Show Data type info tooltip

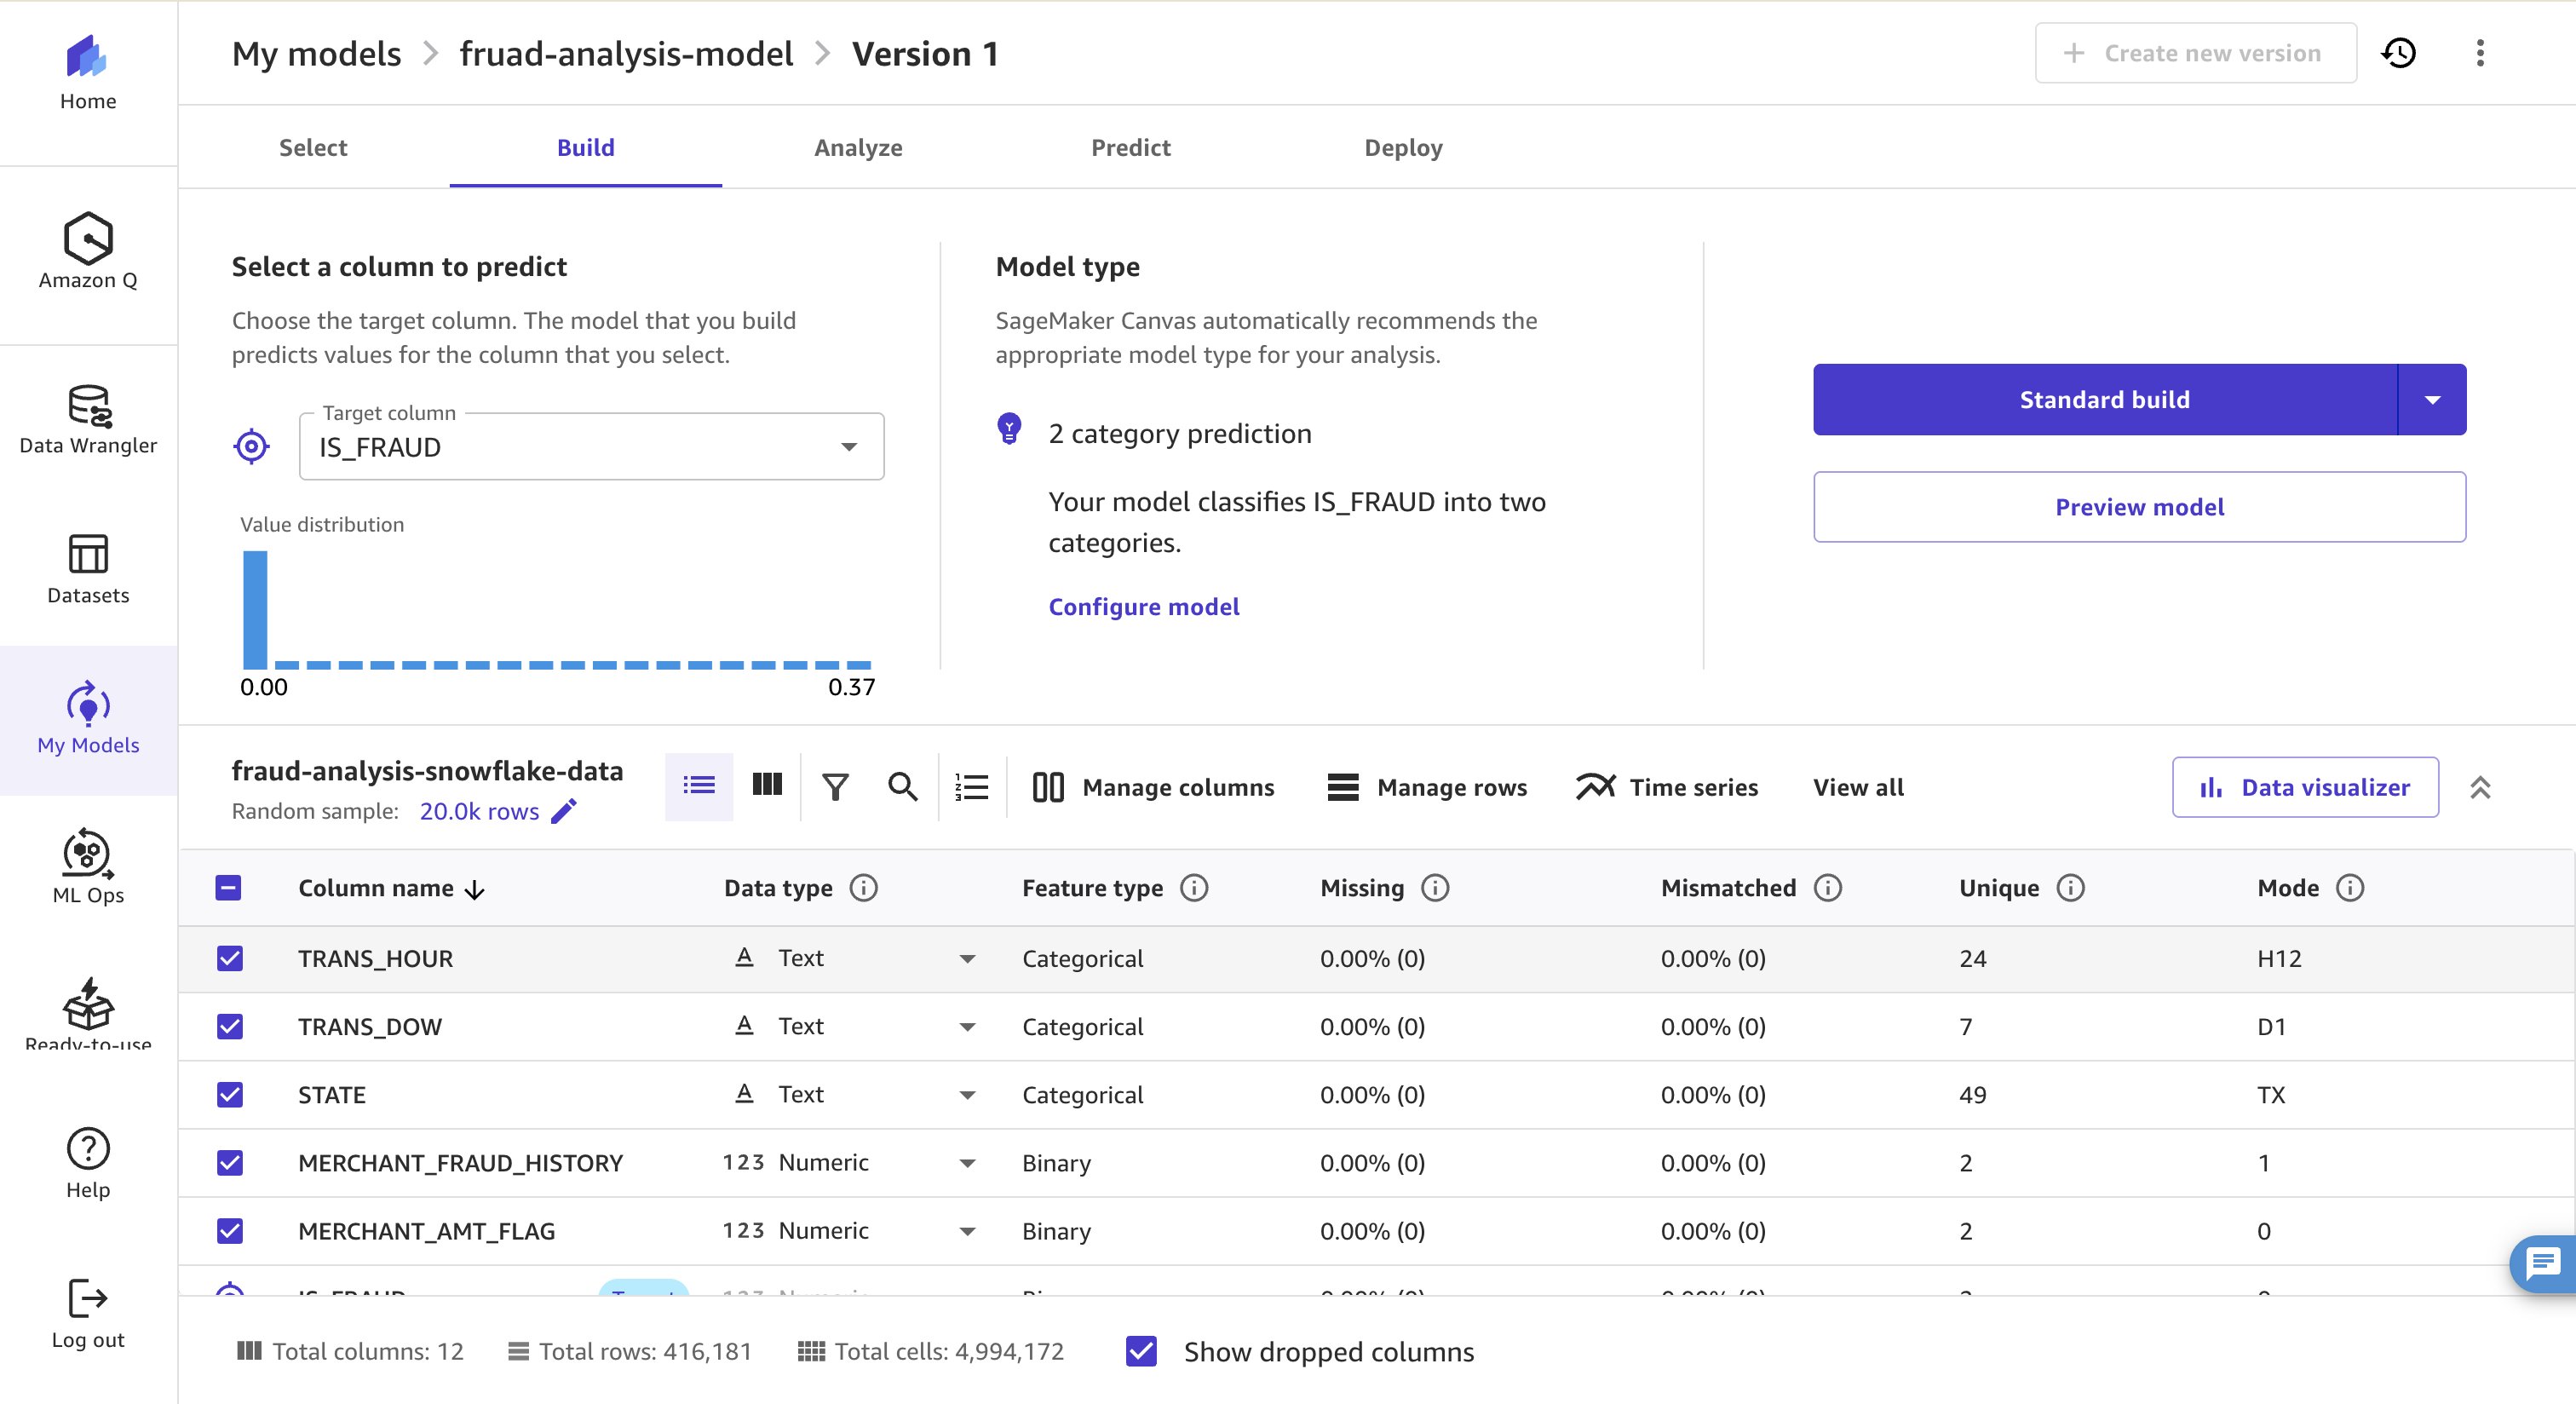(x=863, y=888)
